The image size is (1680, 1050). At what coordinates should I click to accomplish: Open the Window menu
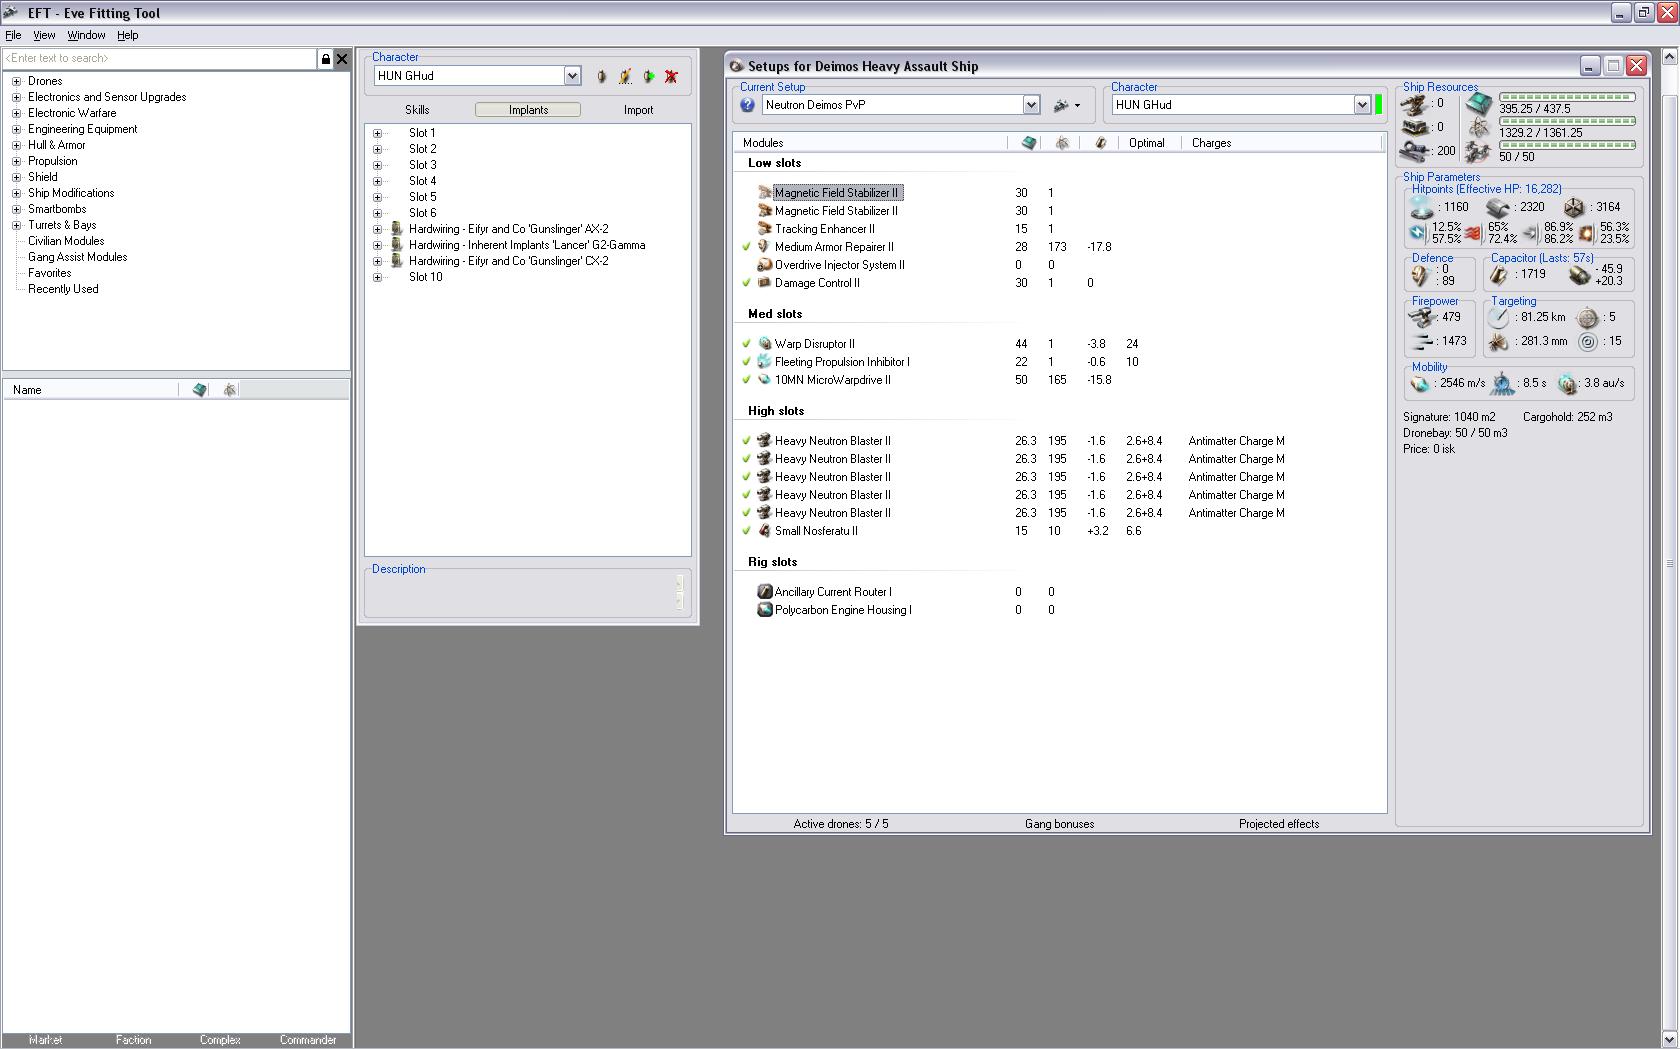[x=86, y=35]
